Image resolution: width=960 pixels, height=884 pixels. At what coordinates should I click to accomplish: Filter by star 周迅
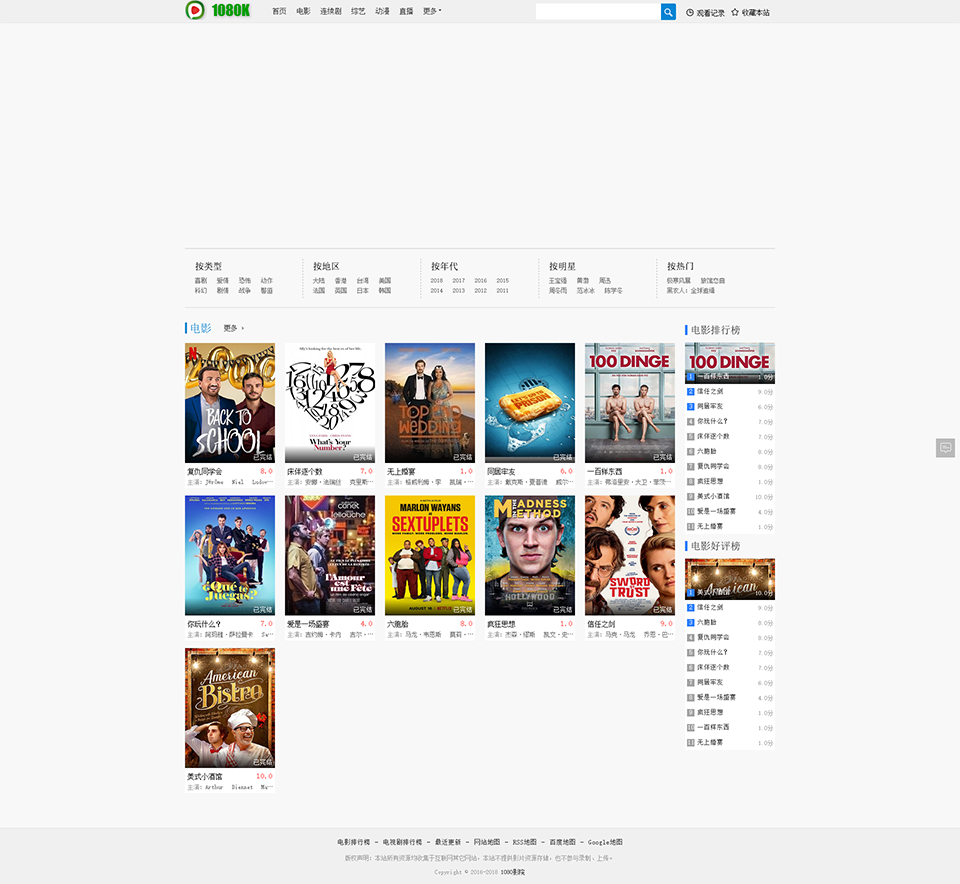click(x=605, y=280)
